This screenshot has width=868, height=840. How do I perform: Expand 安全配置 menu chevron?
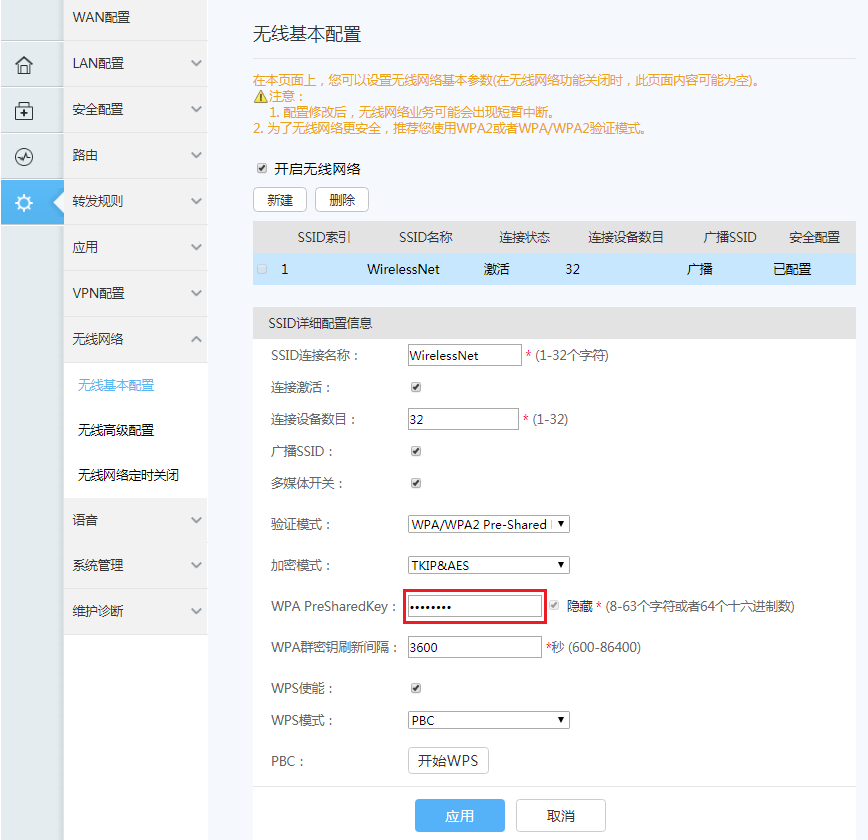[196, 109]
